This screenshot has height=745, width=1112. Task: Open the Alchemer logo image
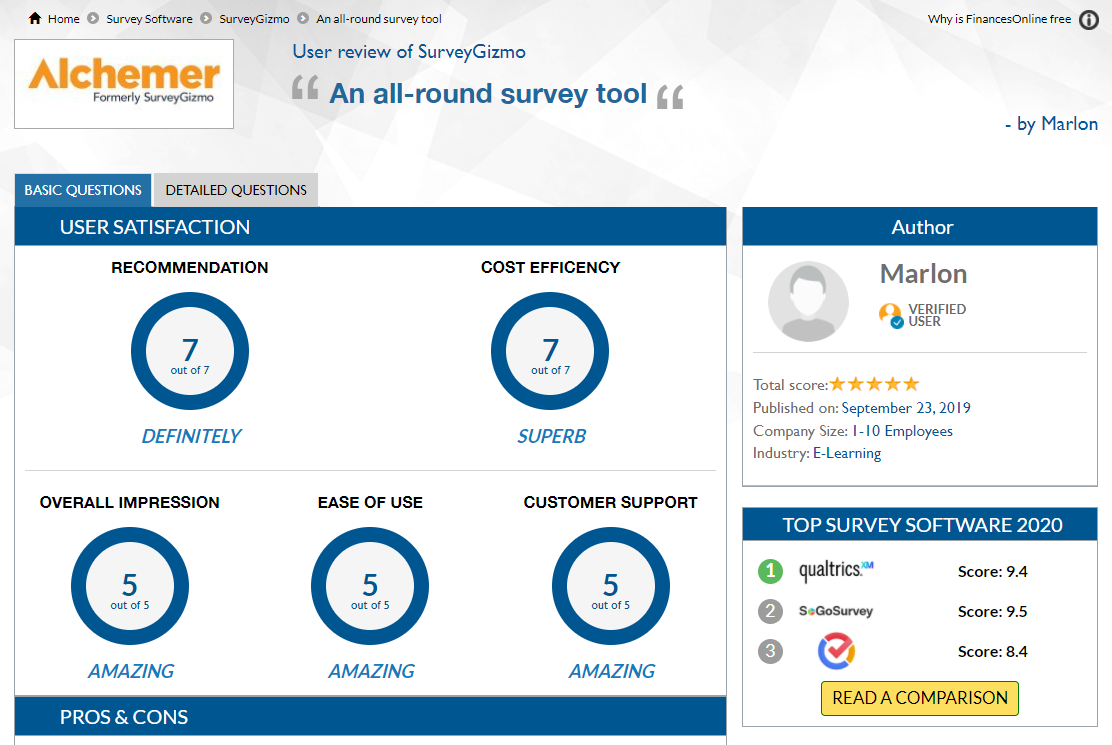click(x=124, y=84)
